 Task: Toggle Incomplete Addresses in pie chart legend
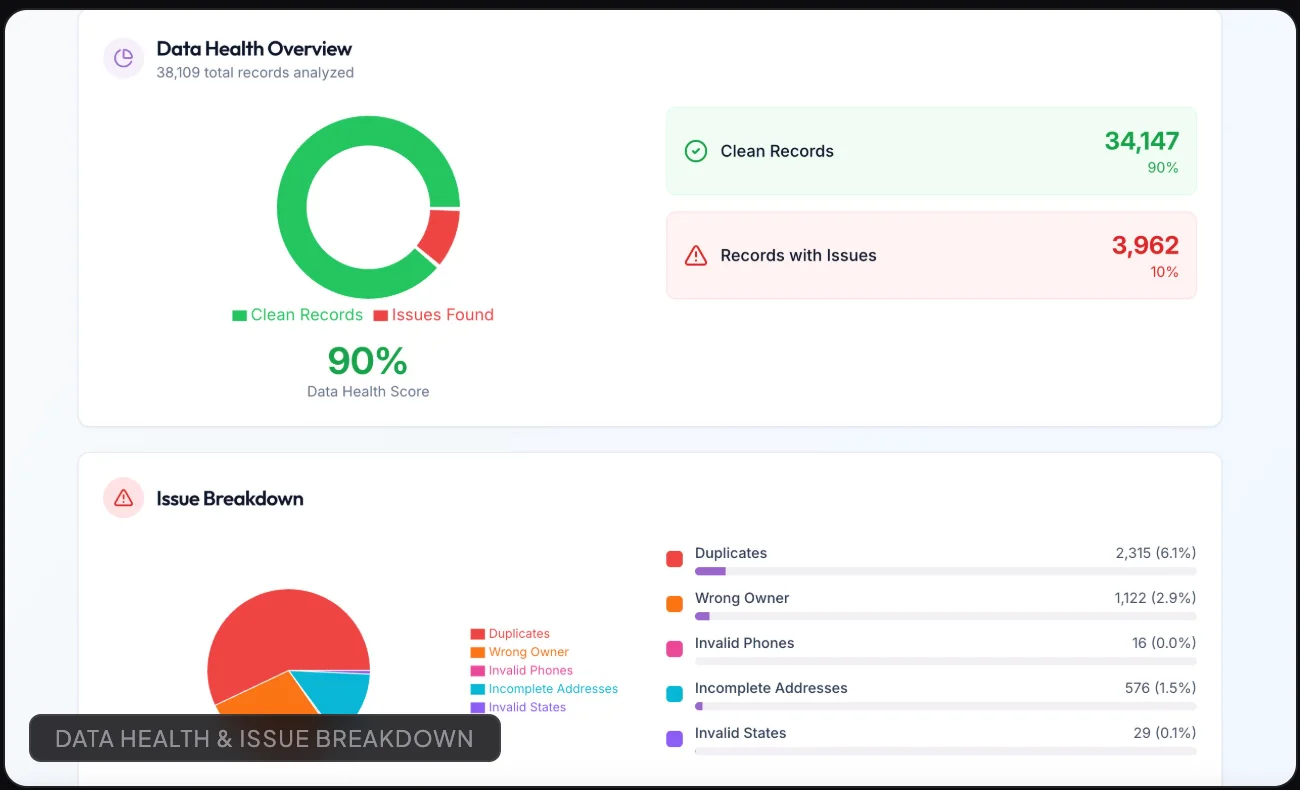(x=544, y=689)
